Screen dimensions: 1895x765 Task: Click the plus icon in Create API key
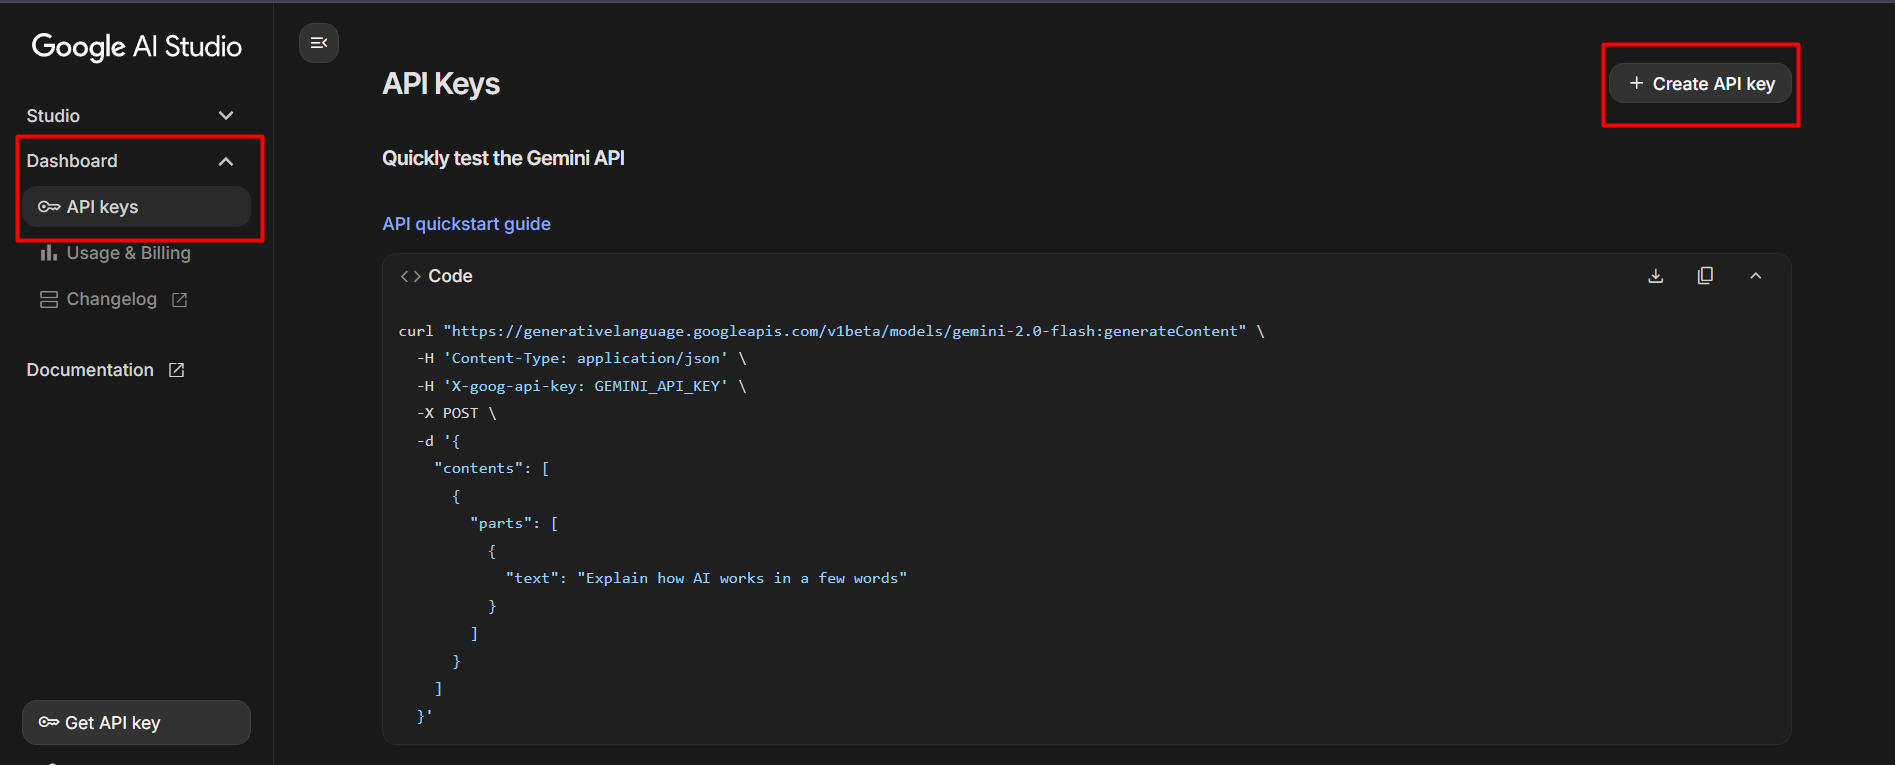(1636, 84)
